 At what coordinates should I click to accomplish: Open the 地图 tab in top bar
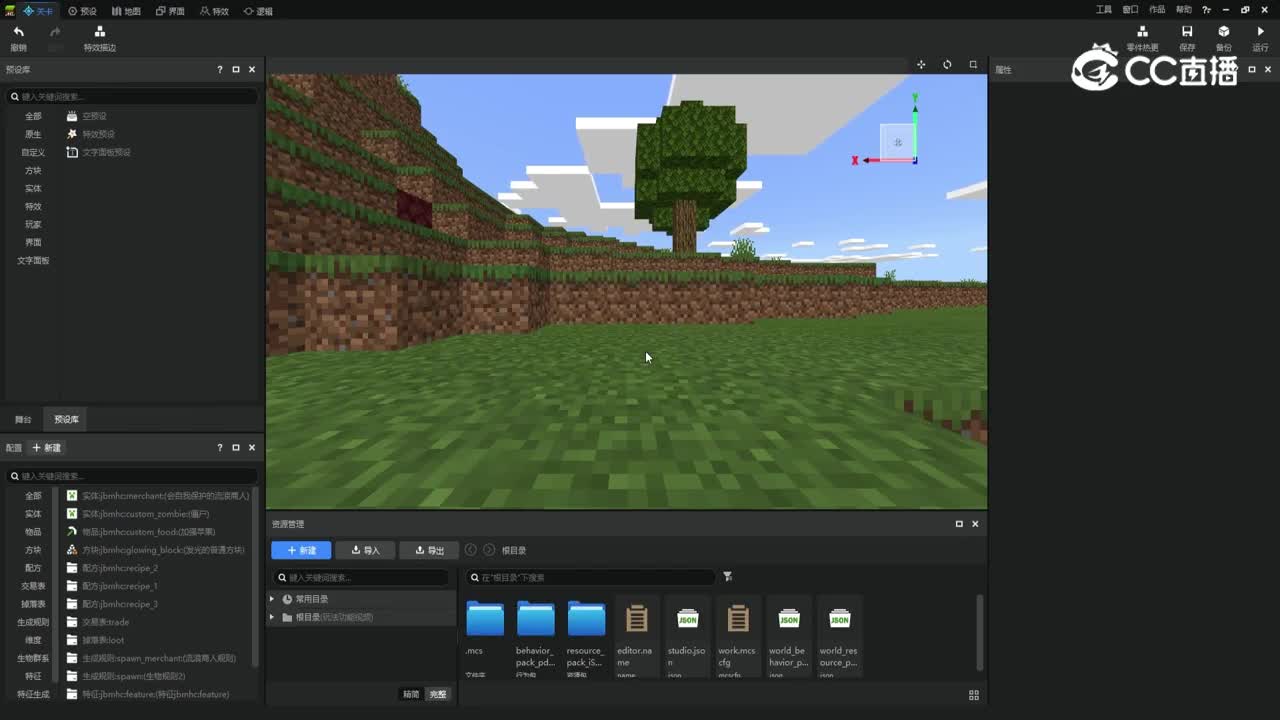126,11
